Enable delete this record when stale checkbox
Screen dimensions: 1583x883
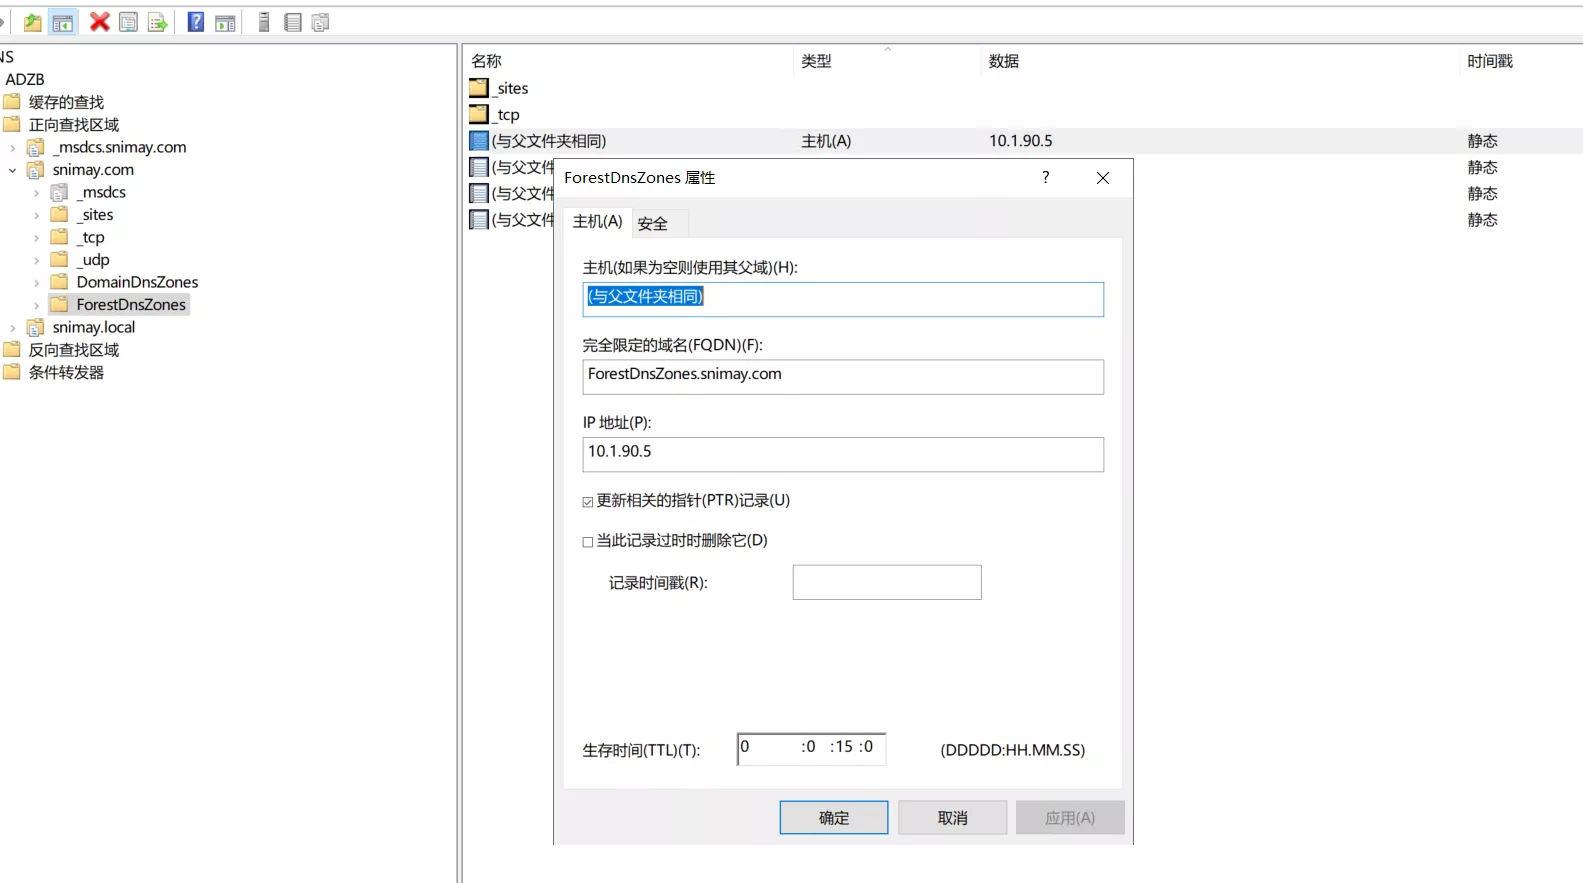588,542
